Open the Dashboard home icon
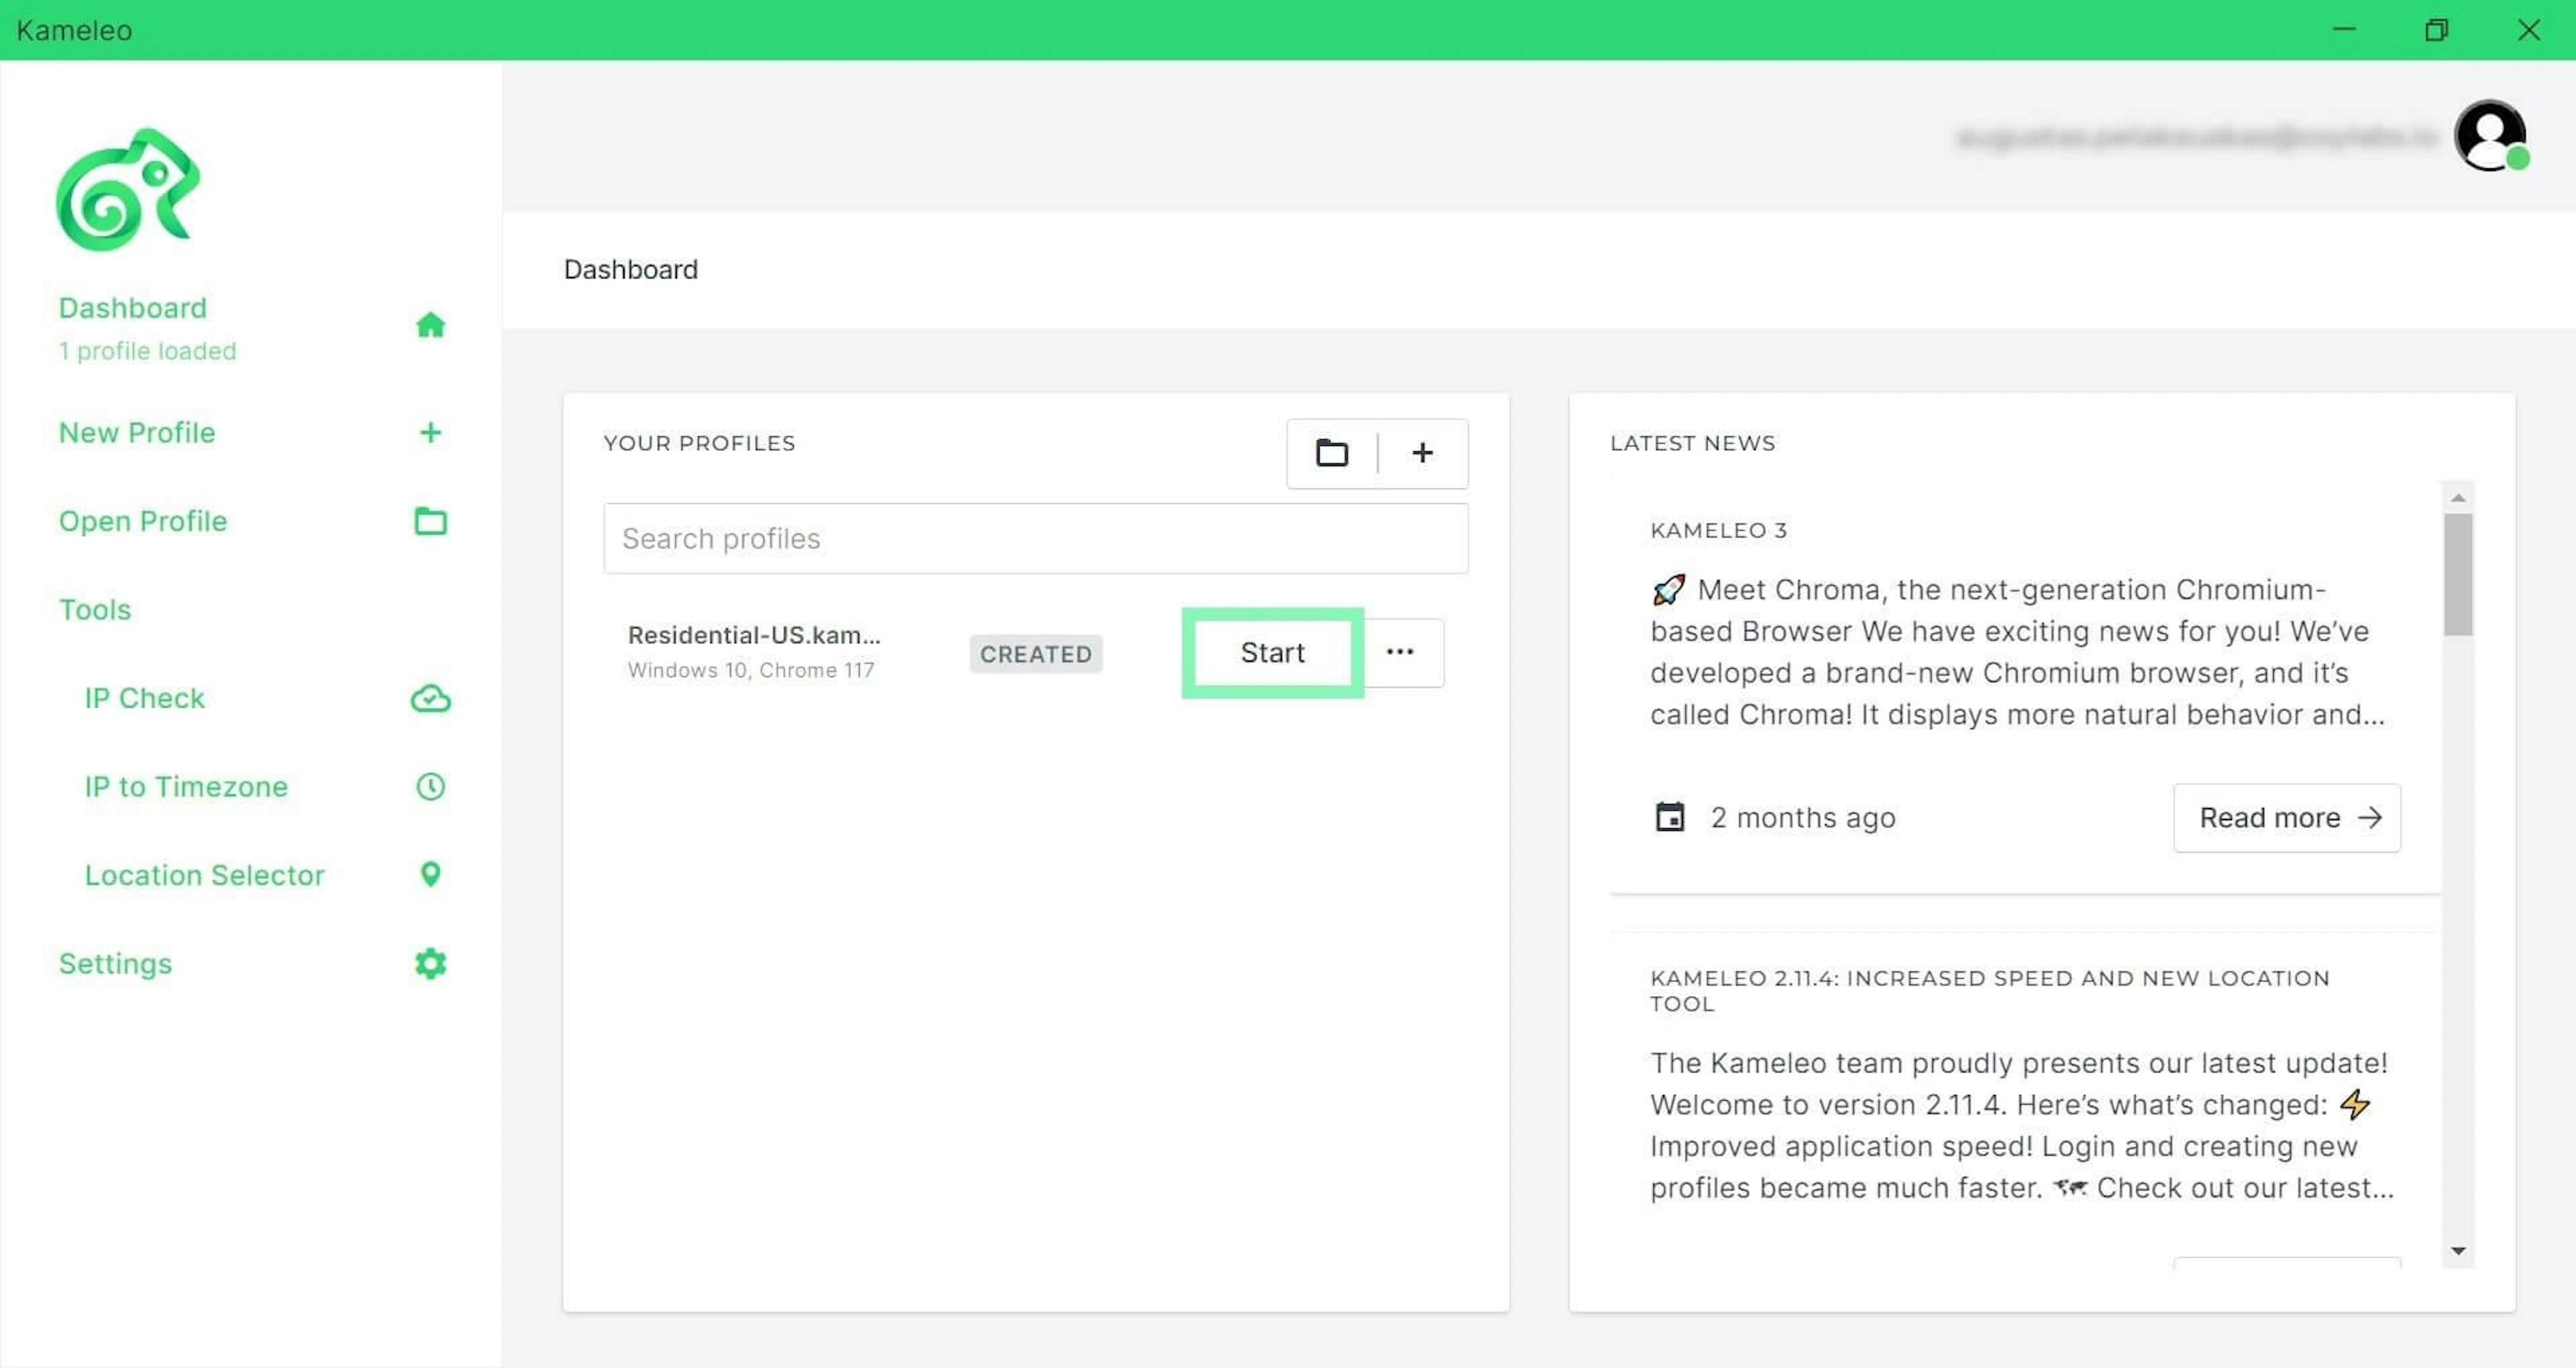 point(430,325)
